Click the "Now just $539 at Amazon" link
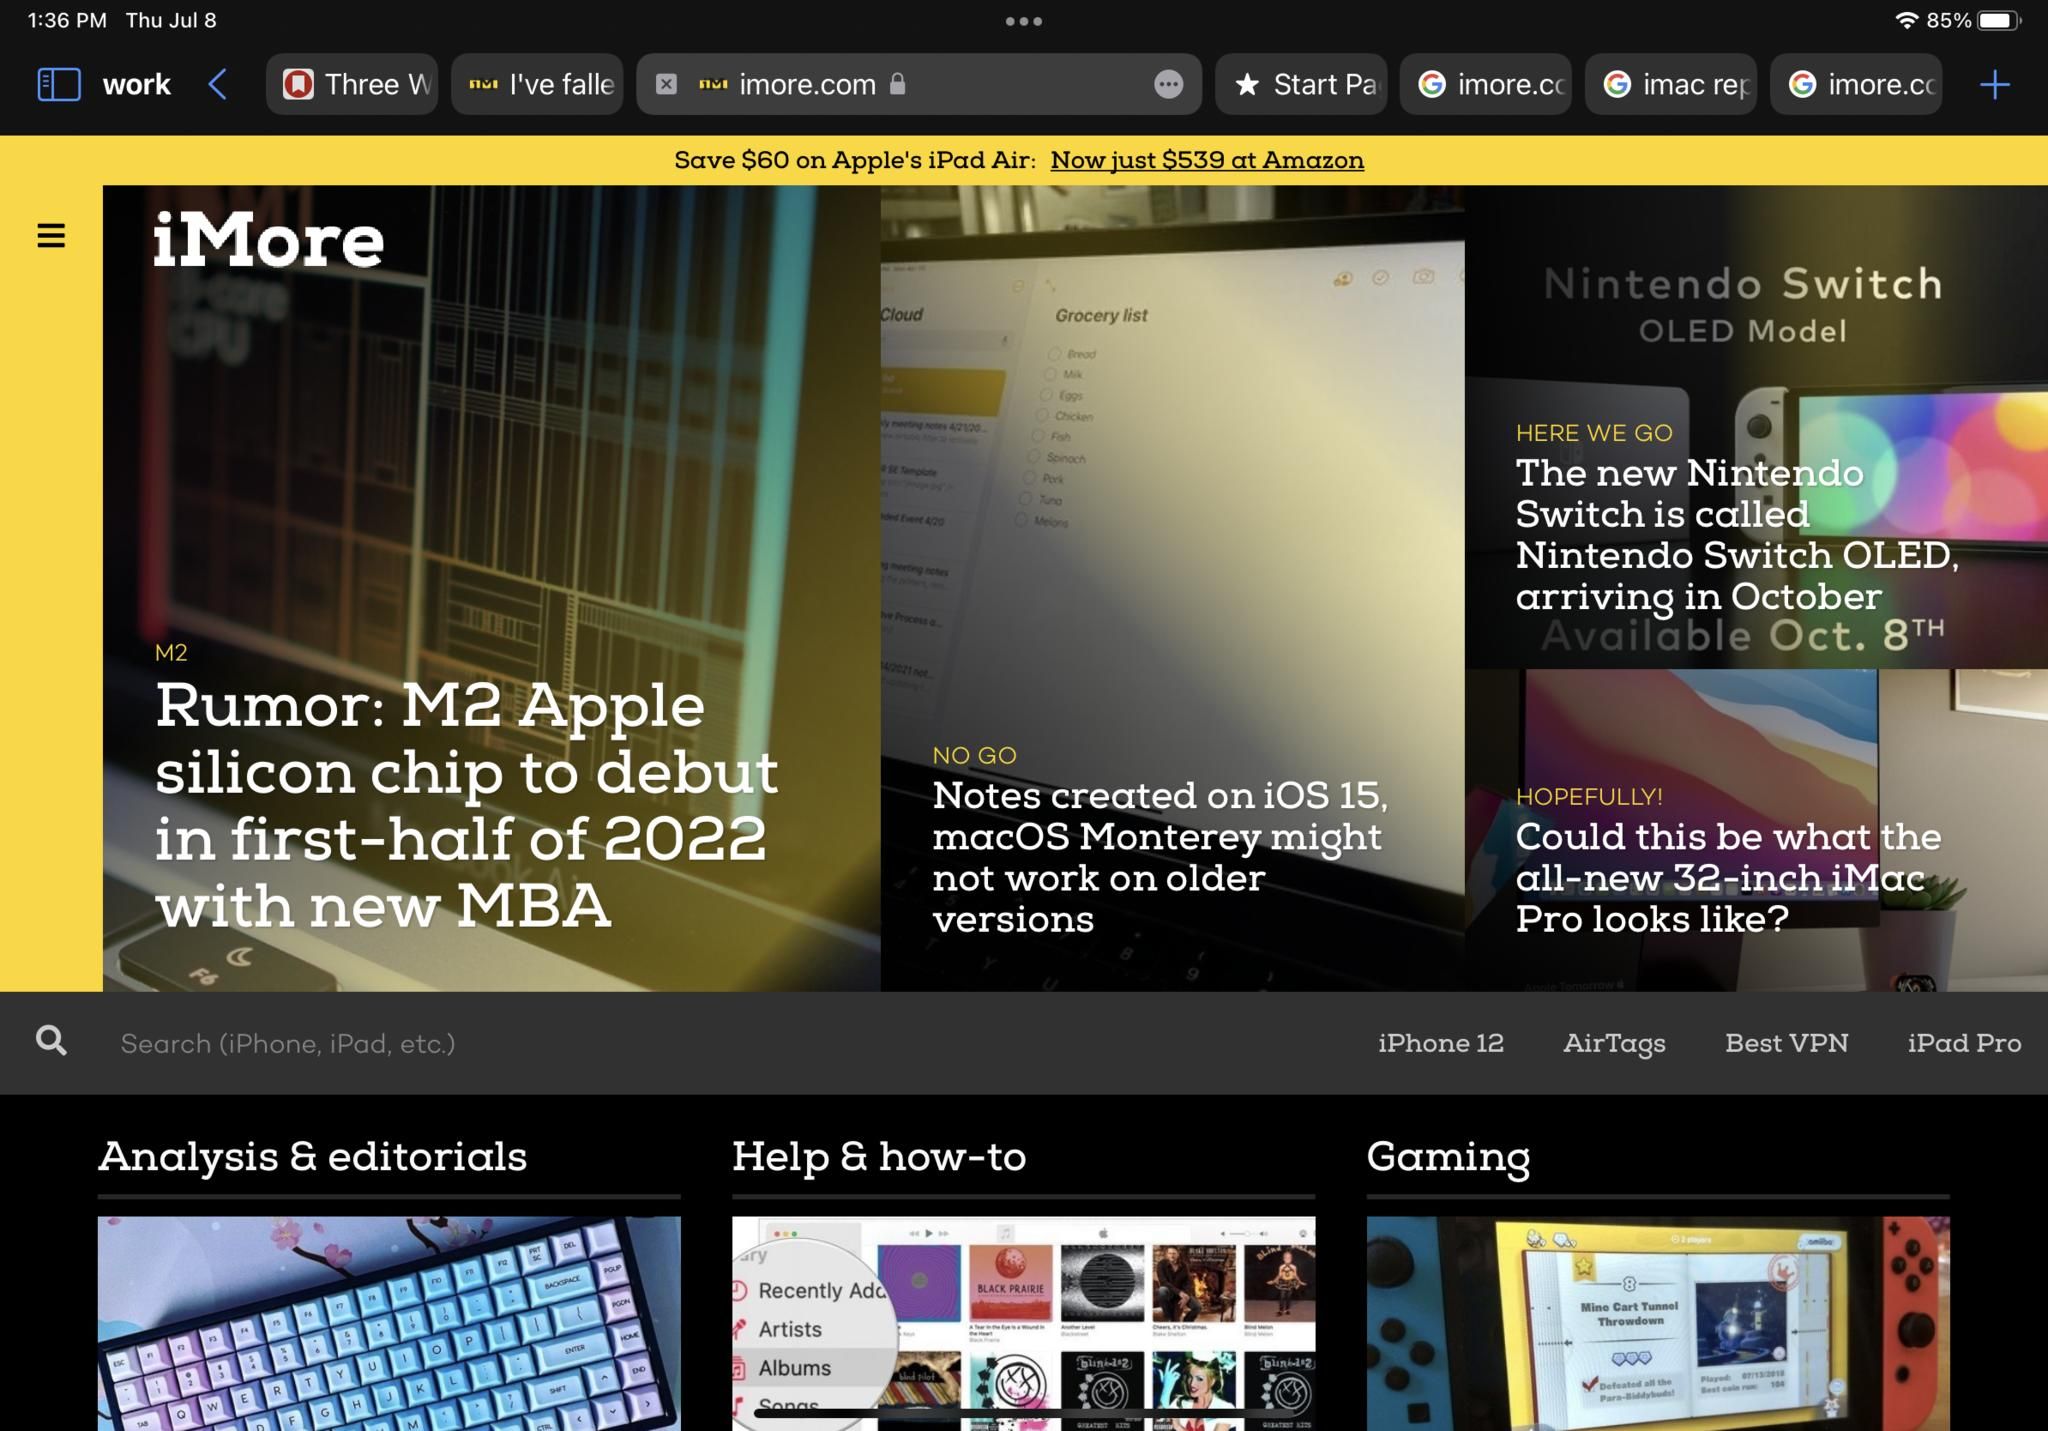Screen dimensions: 2048x1431 1205,160
